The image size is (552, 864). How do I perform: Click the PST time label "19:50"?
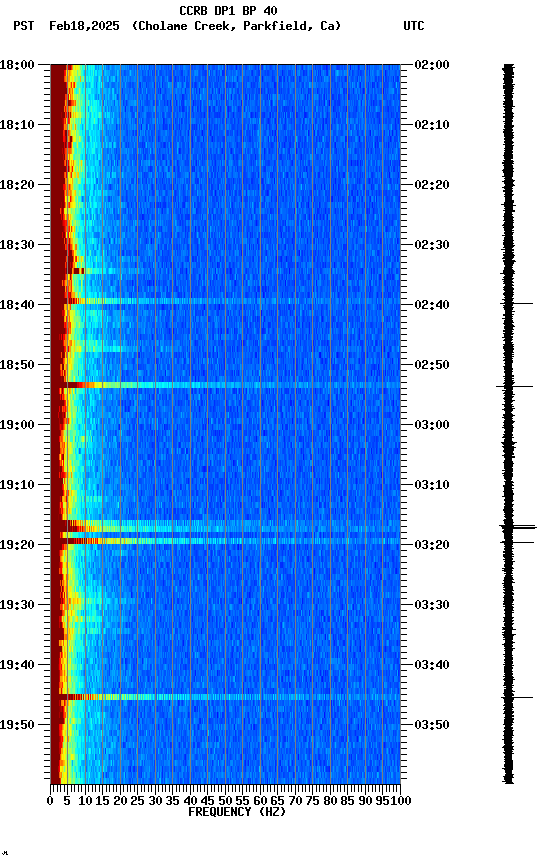17,725
